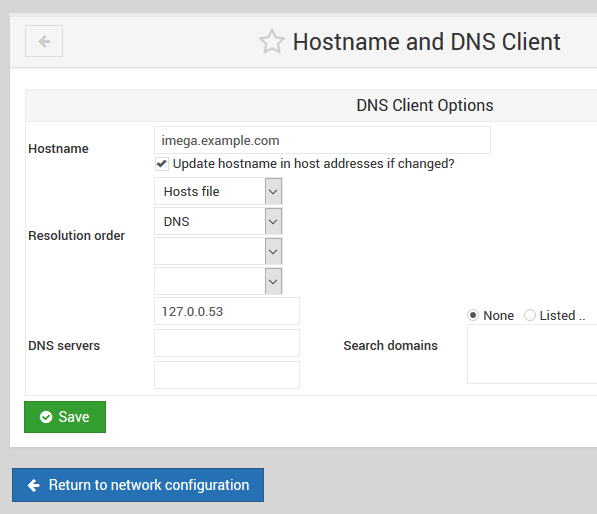Select the Listed search domains radio
Screen dimensions: 597x514
point(530,315)
